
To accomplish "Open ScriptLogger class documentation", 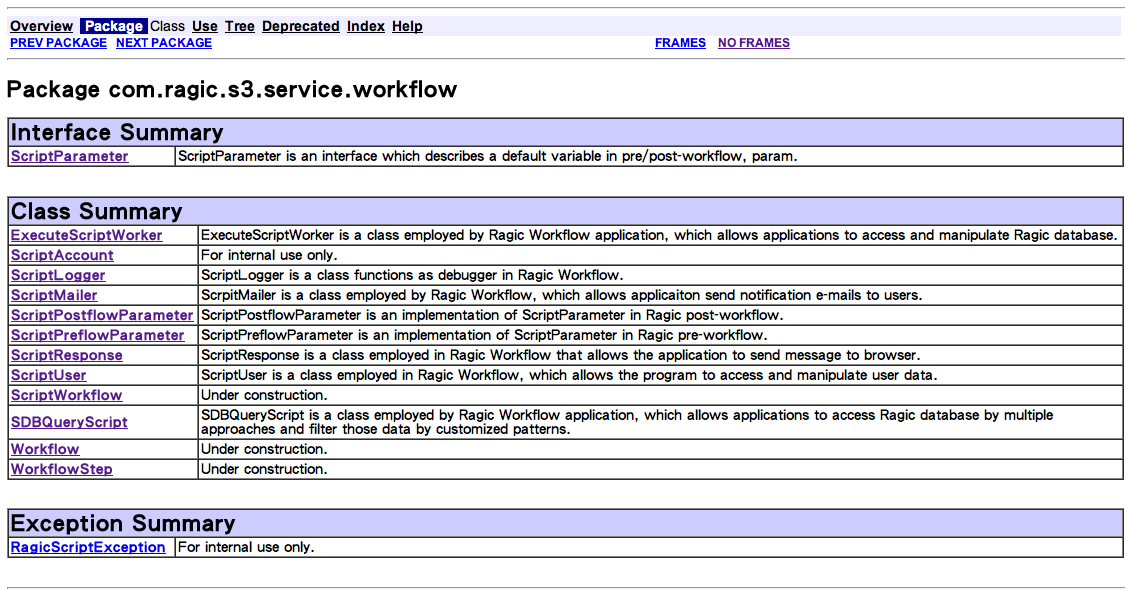I will click(x=58, y=275).
